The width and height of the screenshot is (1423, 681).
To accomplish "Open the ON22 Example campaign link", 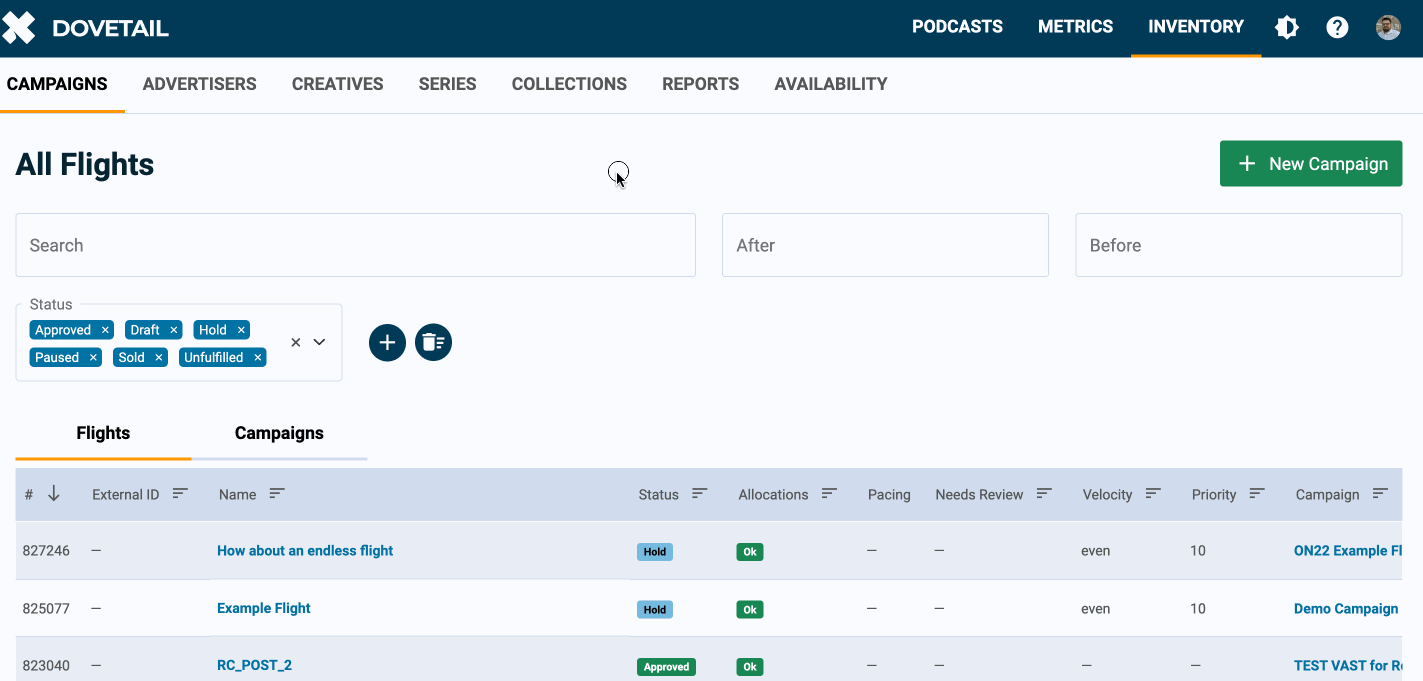I will [1349, 551].
